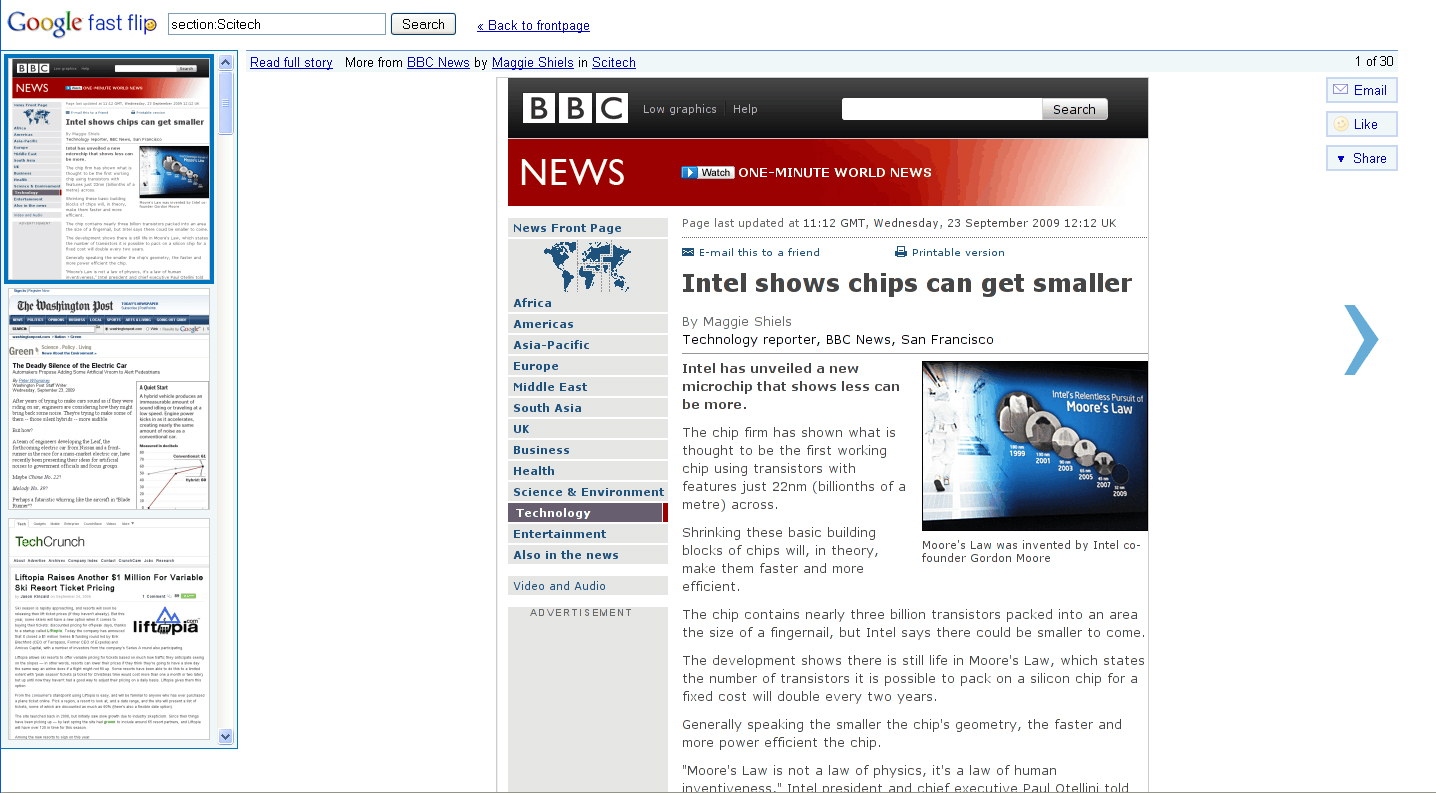Click the Watch button in BBC banner

click(707, 172)
